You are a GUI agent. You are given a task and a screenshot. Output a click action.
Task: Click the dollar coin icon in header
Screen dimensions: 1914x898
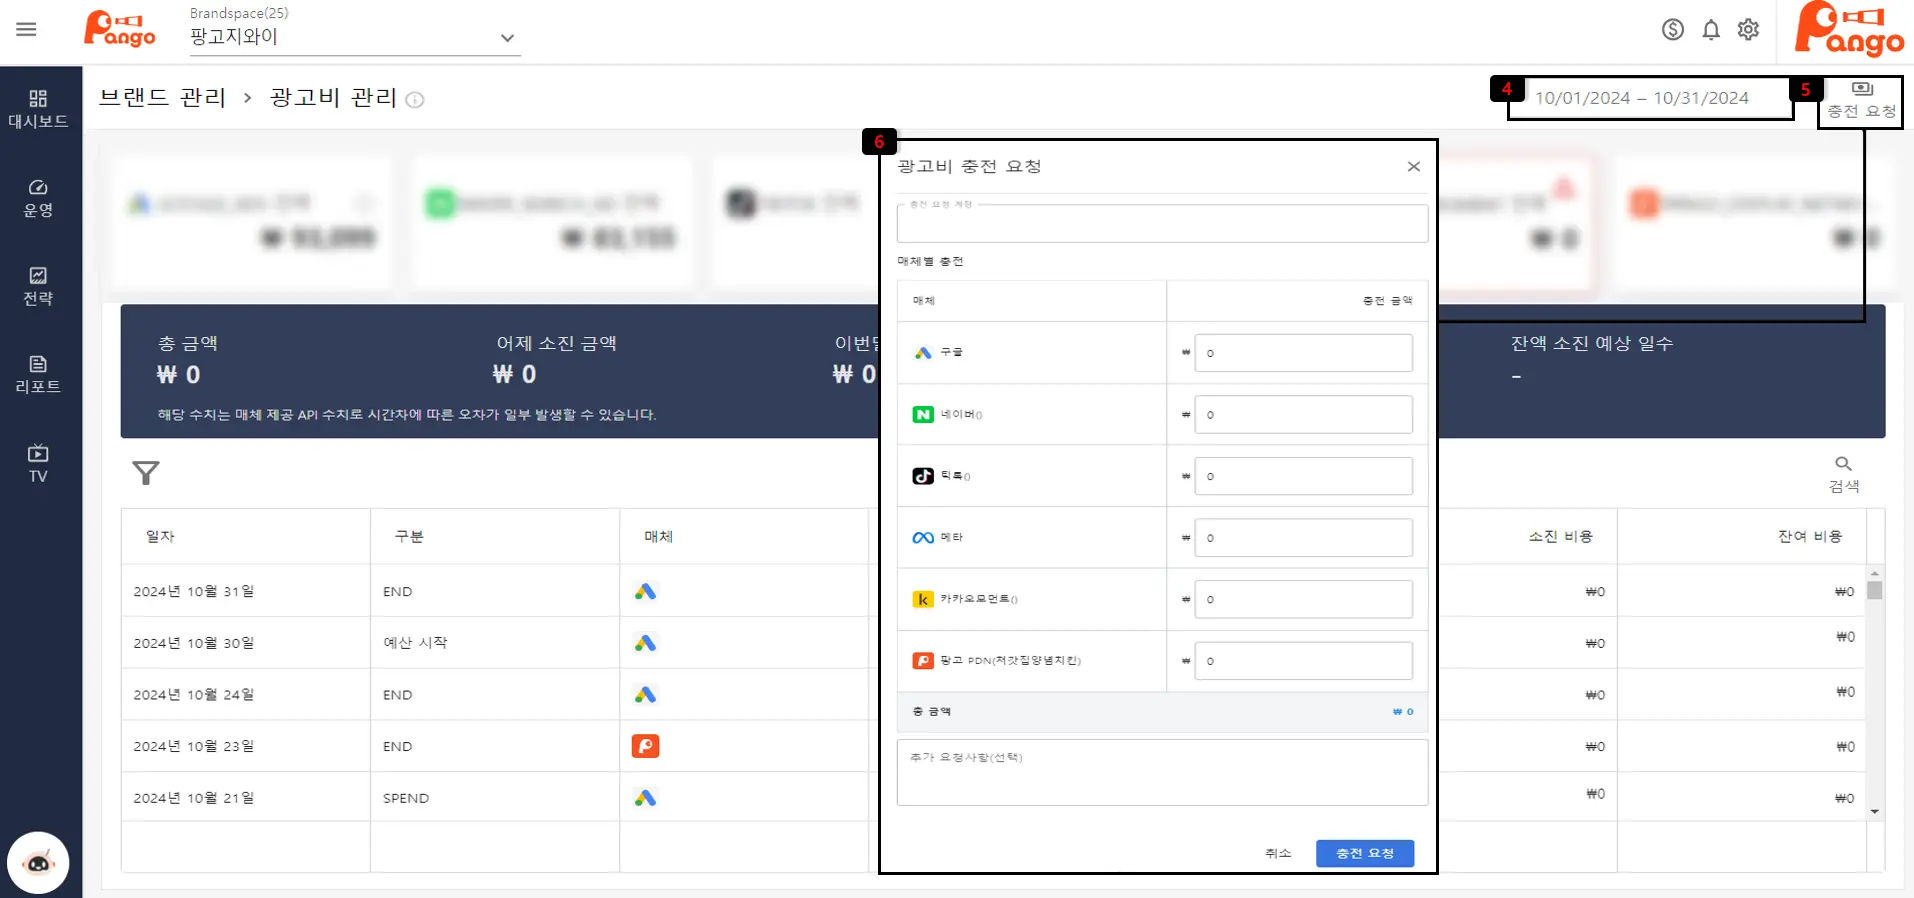coord(1673,30)
